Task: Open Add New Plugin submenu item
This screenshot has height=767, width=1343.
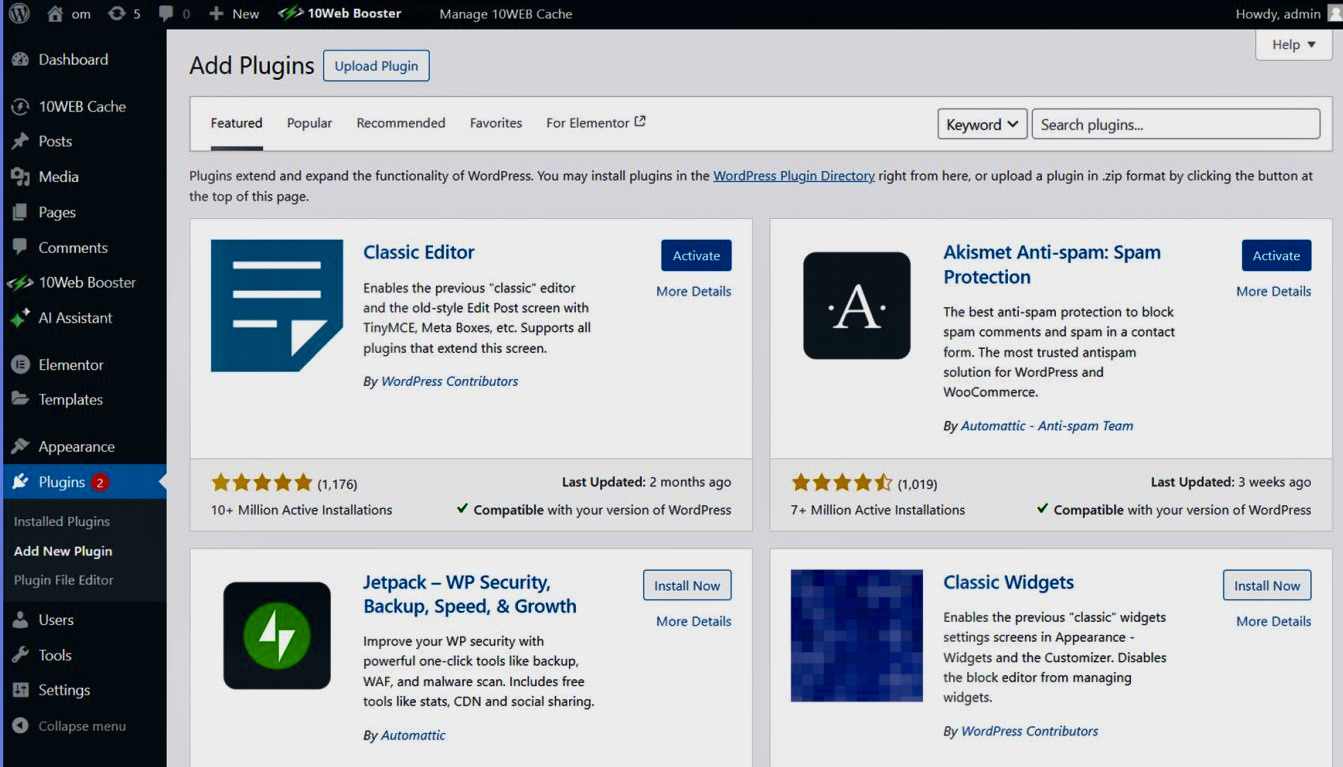Action: coord(63,551)
